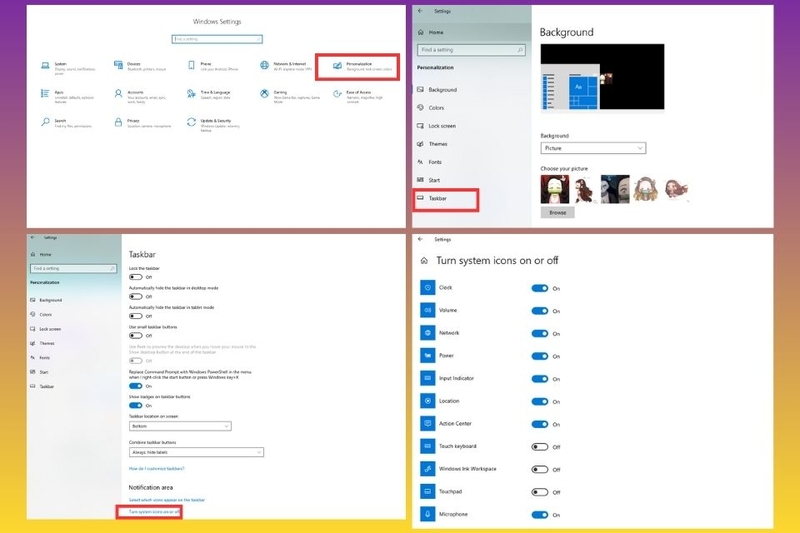Open Update & Security category icon
This screenshot has width=800, height=533.
point(191,122)
